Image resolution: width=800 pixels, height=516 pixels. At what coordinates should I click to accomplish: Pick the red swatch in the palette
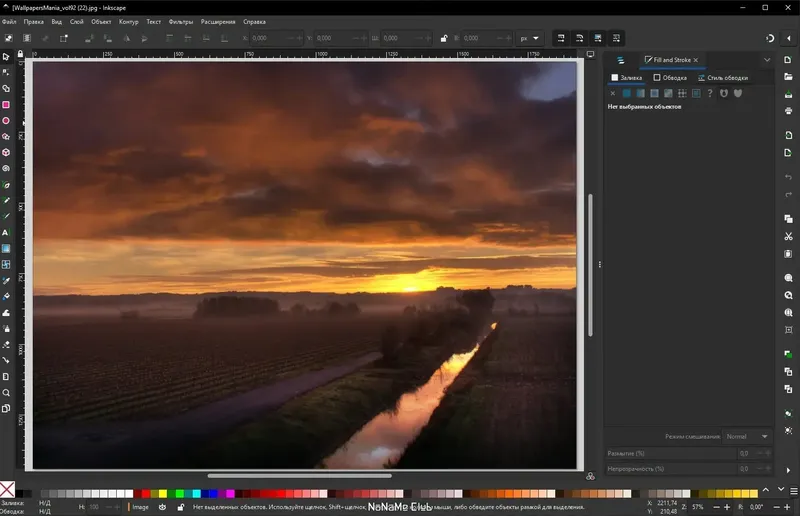tap(146, 493)
